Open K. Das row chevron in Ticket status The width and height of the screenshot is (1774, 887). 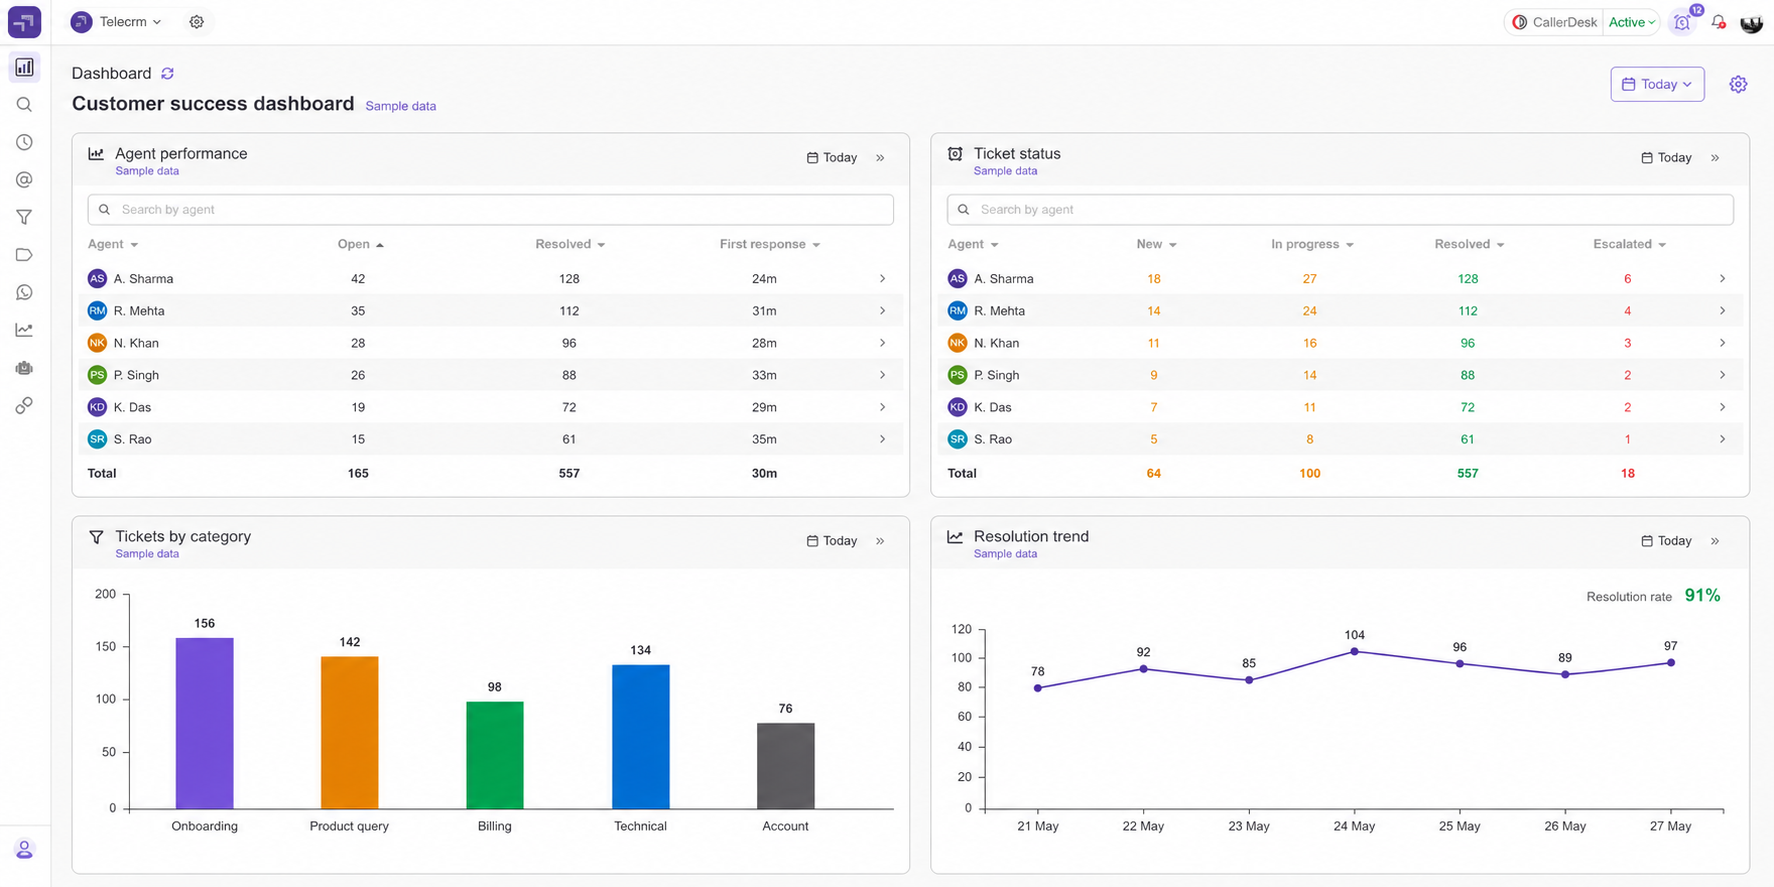tap(1722, 407)
